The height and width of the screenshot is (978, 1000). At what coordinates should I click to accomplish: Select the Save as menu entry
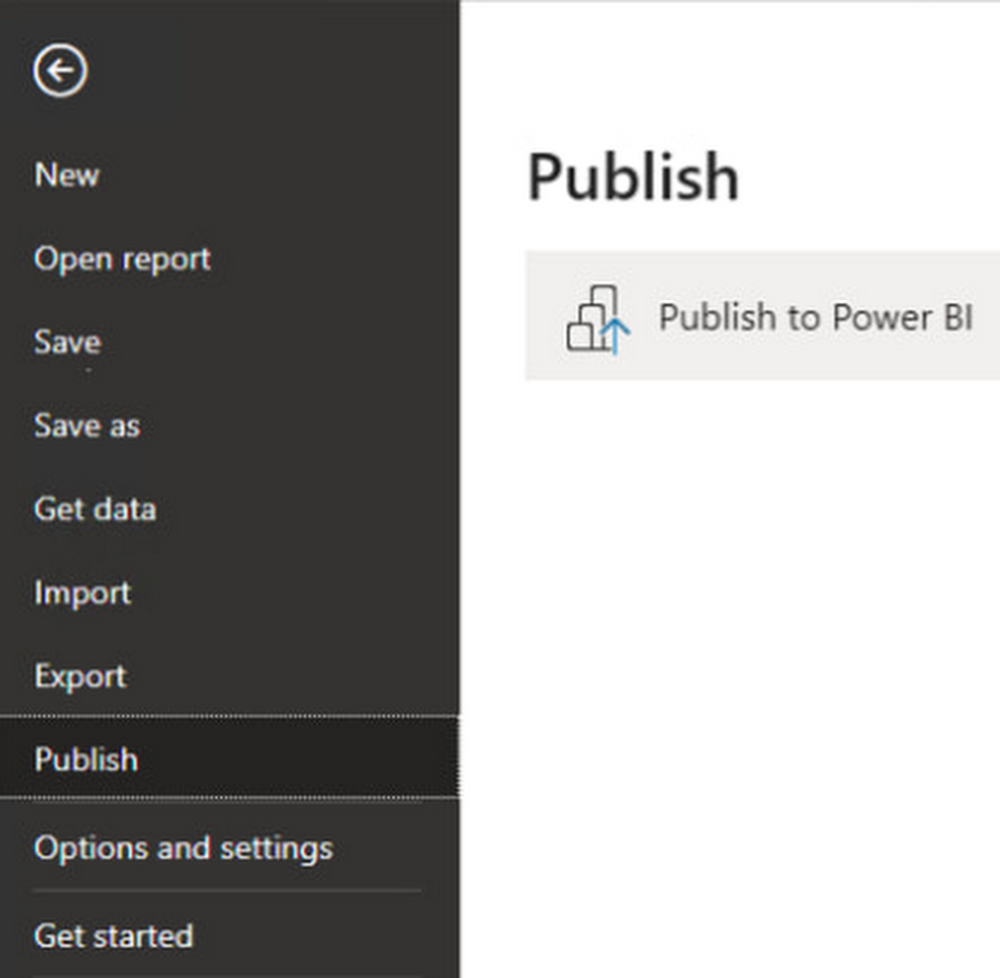pyautogui.click(x=87, y=426)
